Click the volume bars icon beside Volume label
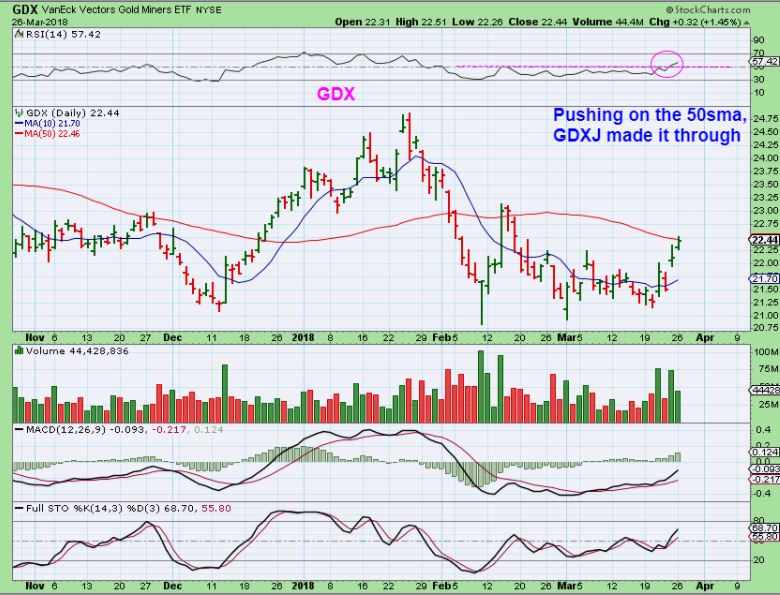Viewport: 780px width, 595px height. [x=19, y=351]
